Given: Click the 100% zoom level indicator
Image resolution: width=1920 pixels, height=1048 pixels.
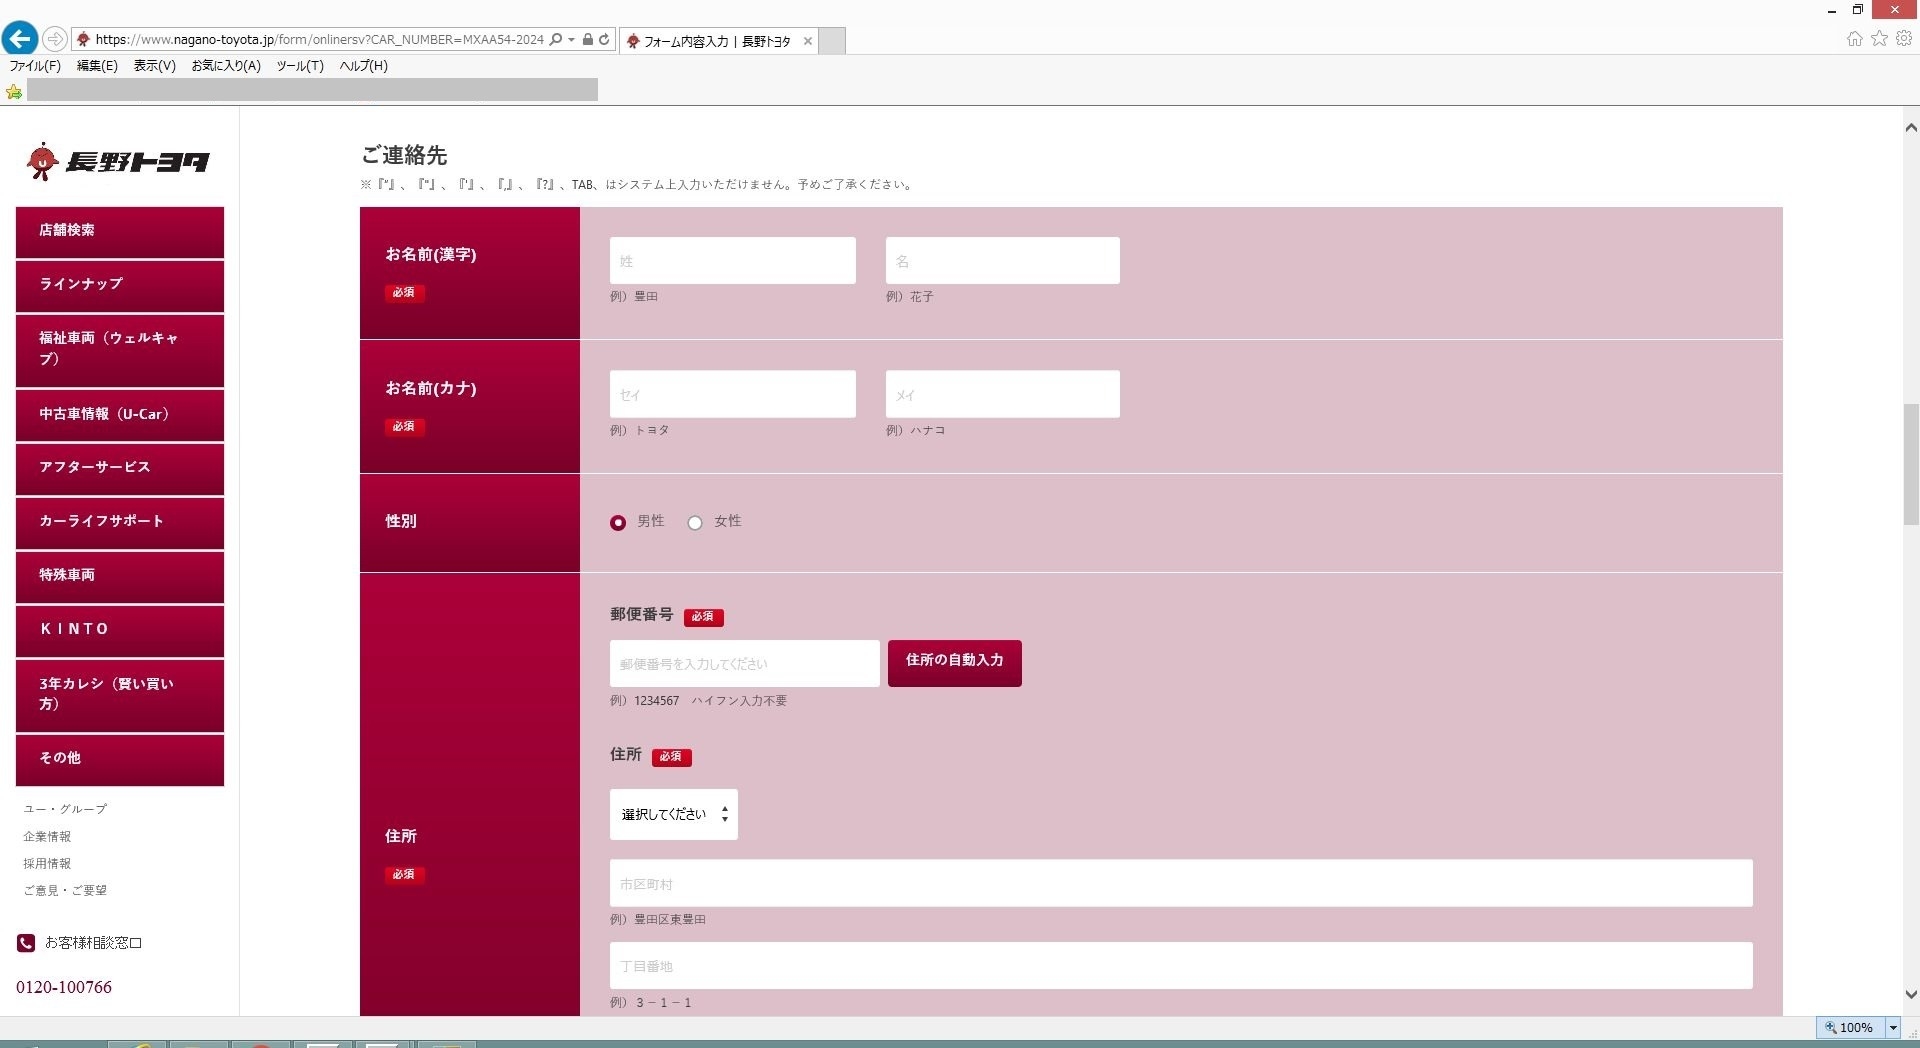Looking at the screenshot, I should click(x=1851, y=1027).
